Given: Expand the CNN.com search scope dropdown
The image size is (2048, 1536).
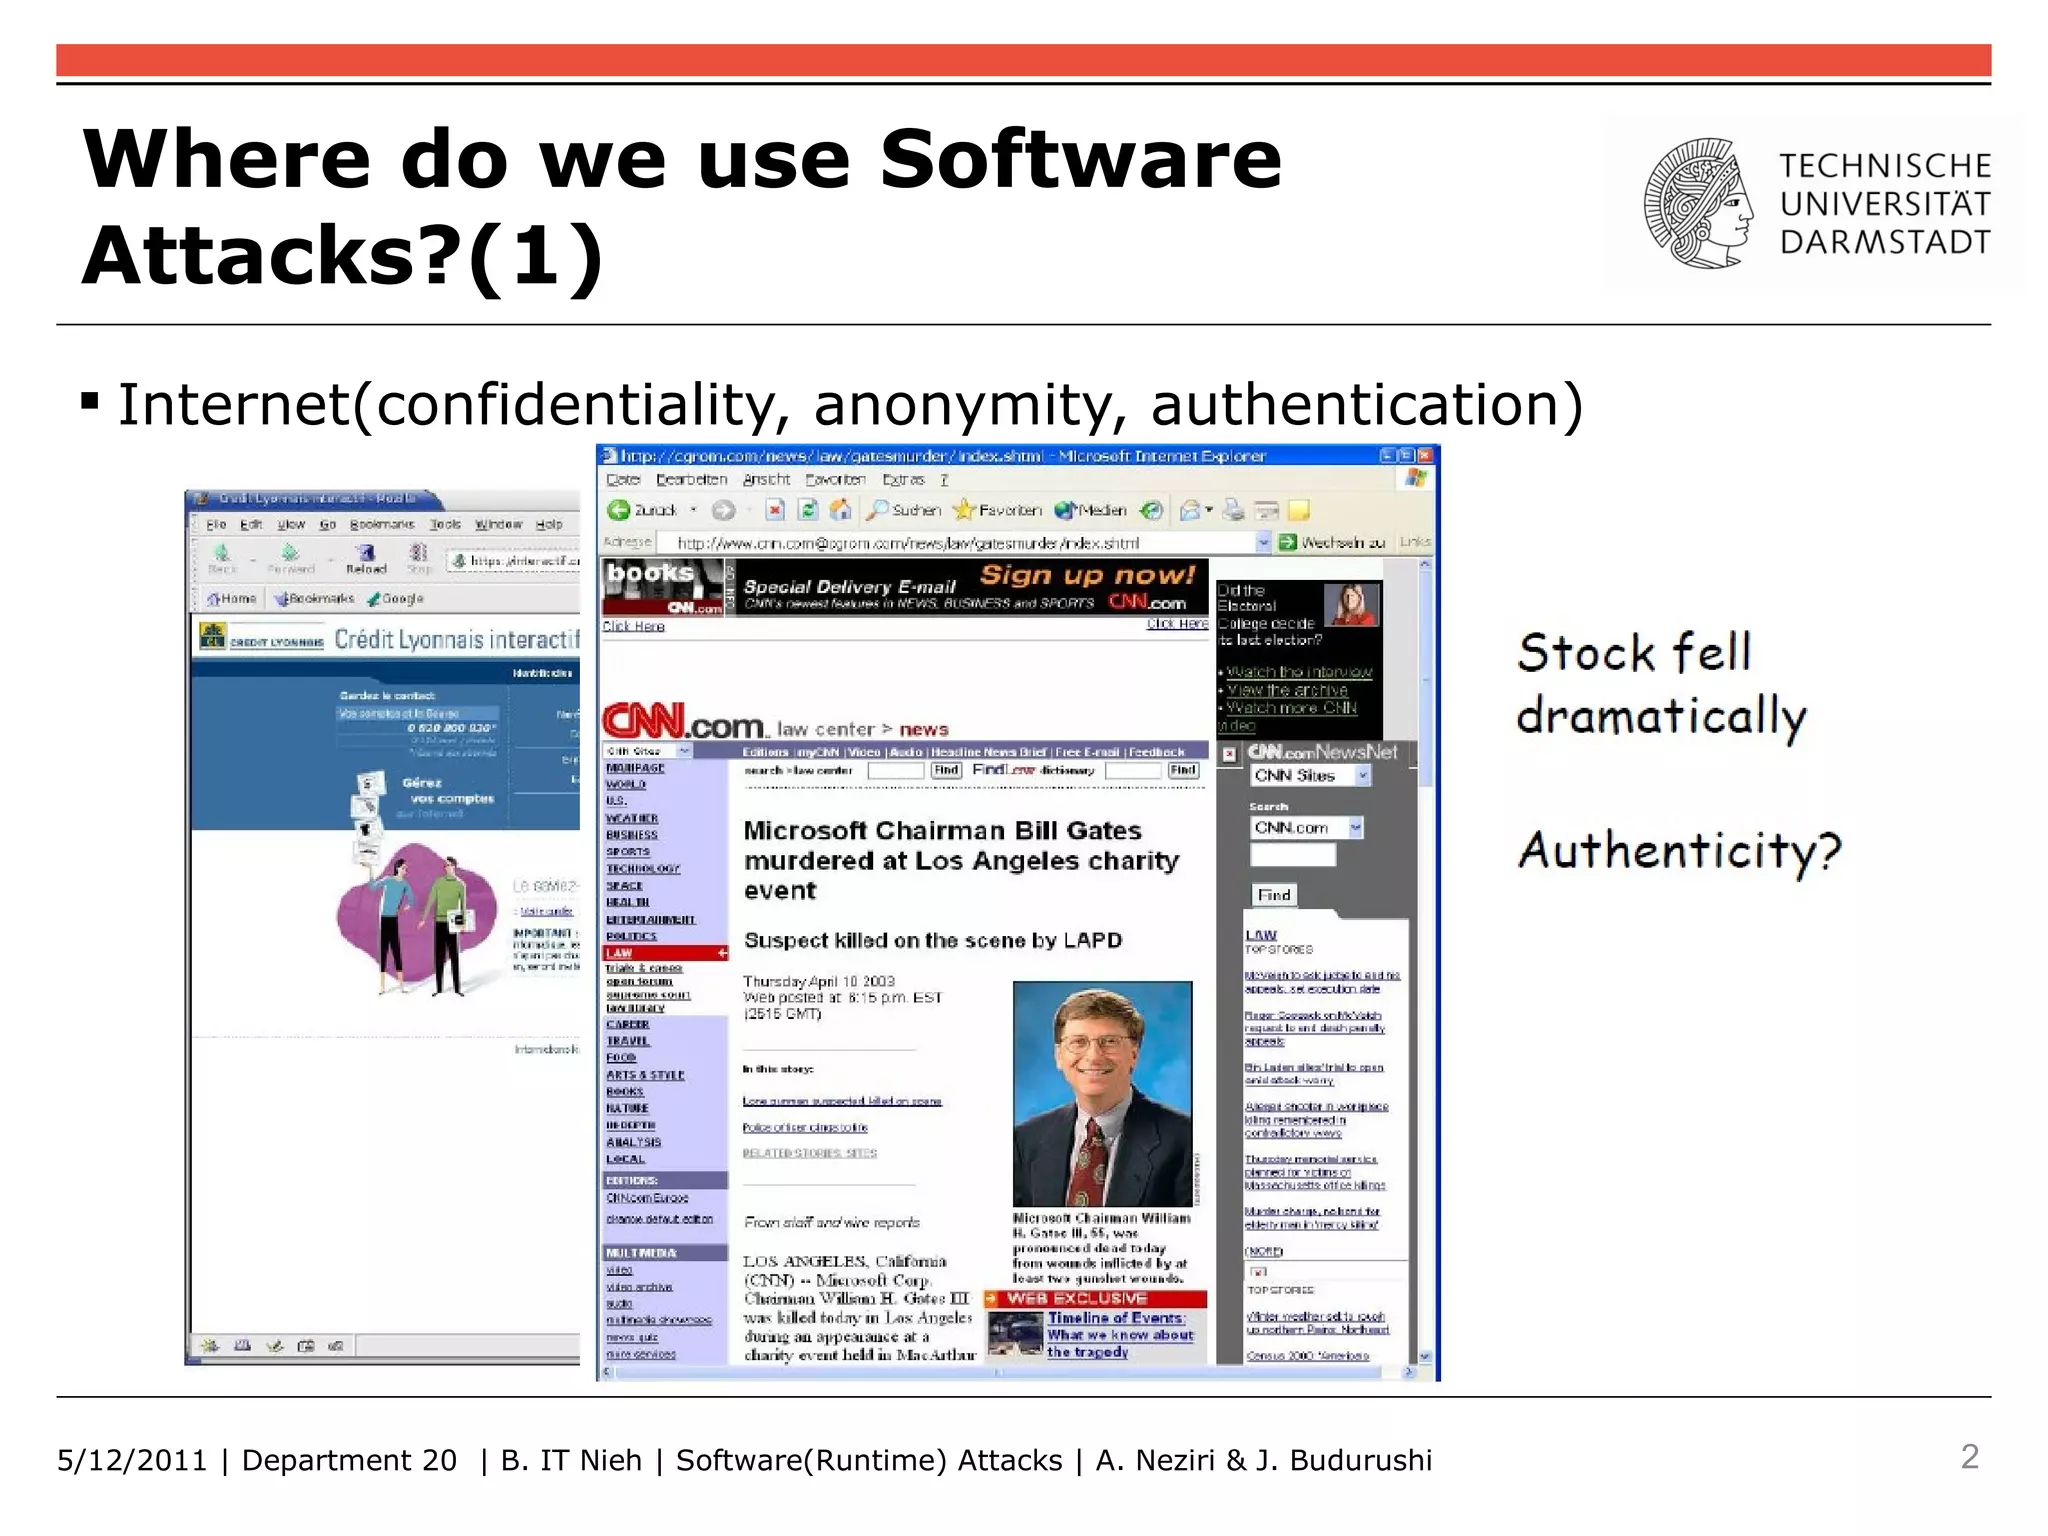Looking at the screenshot, I should tap(1356, 828).
